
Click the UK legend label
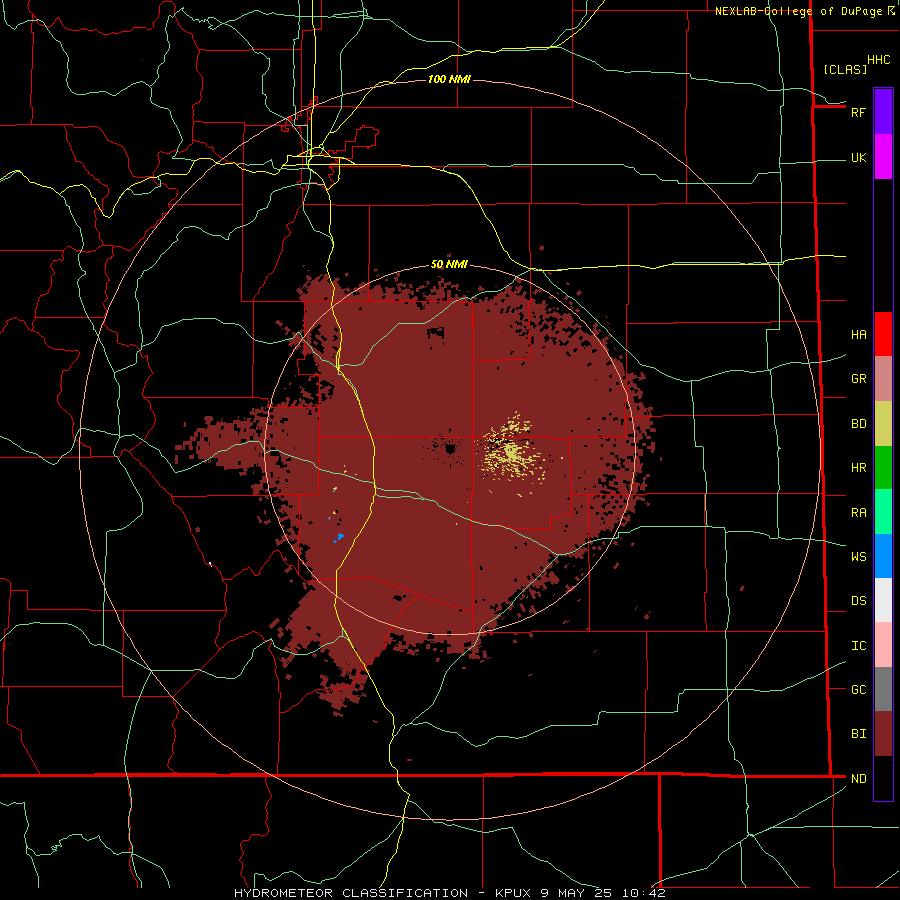[x=858, y=157]
